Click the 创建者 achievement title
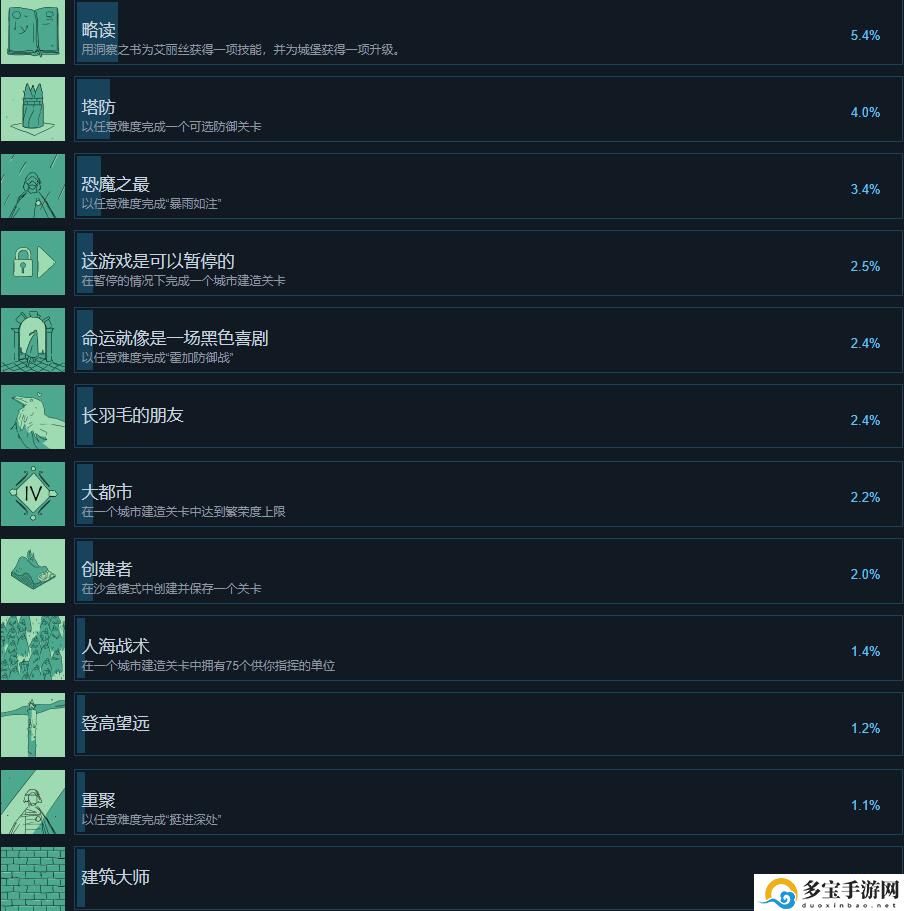This screenshot has height=911, width=904. click(106, 569)
